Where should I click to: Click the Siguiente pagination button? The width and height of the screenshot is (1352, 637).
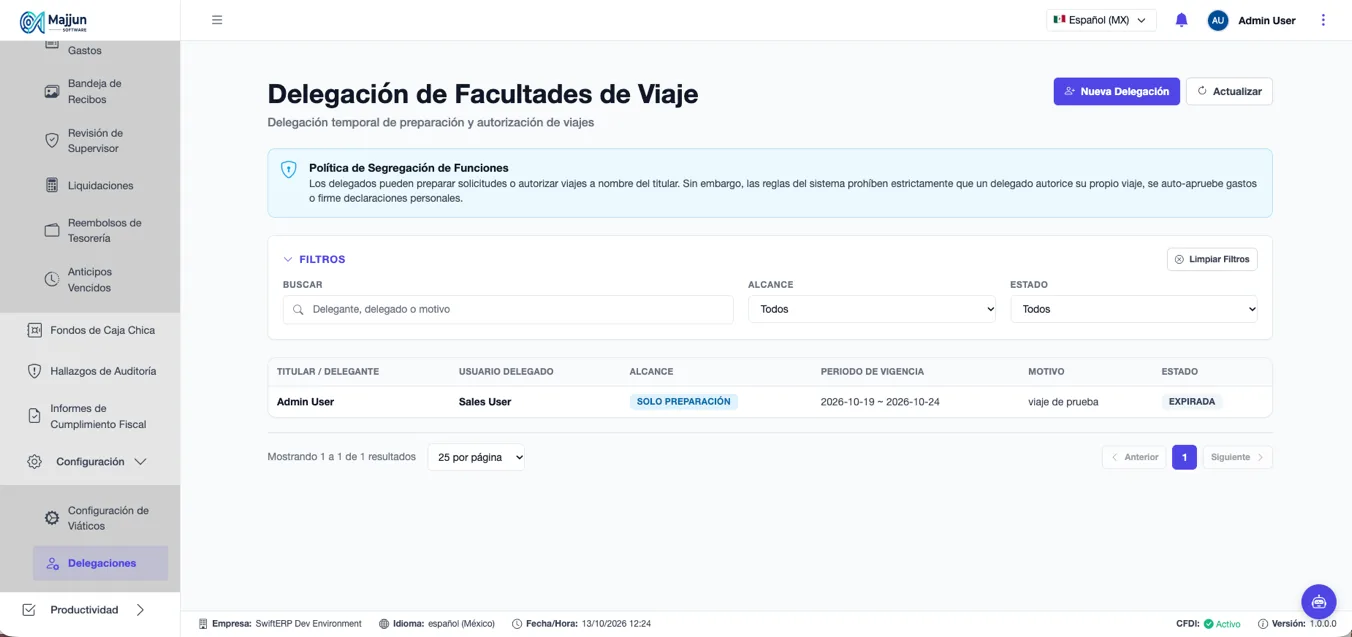[x=1238, y=457]
